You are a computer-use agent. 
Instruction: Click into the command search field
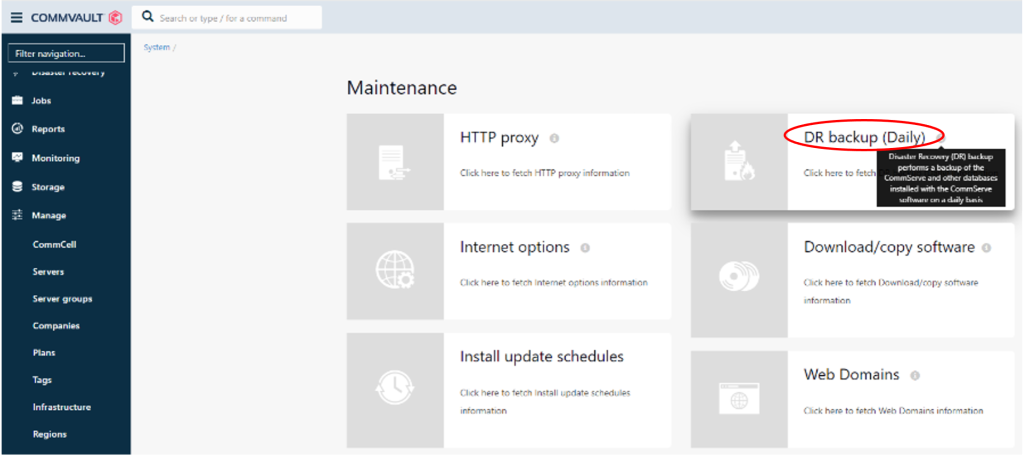tap(227, 18)
